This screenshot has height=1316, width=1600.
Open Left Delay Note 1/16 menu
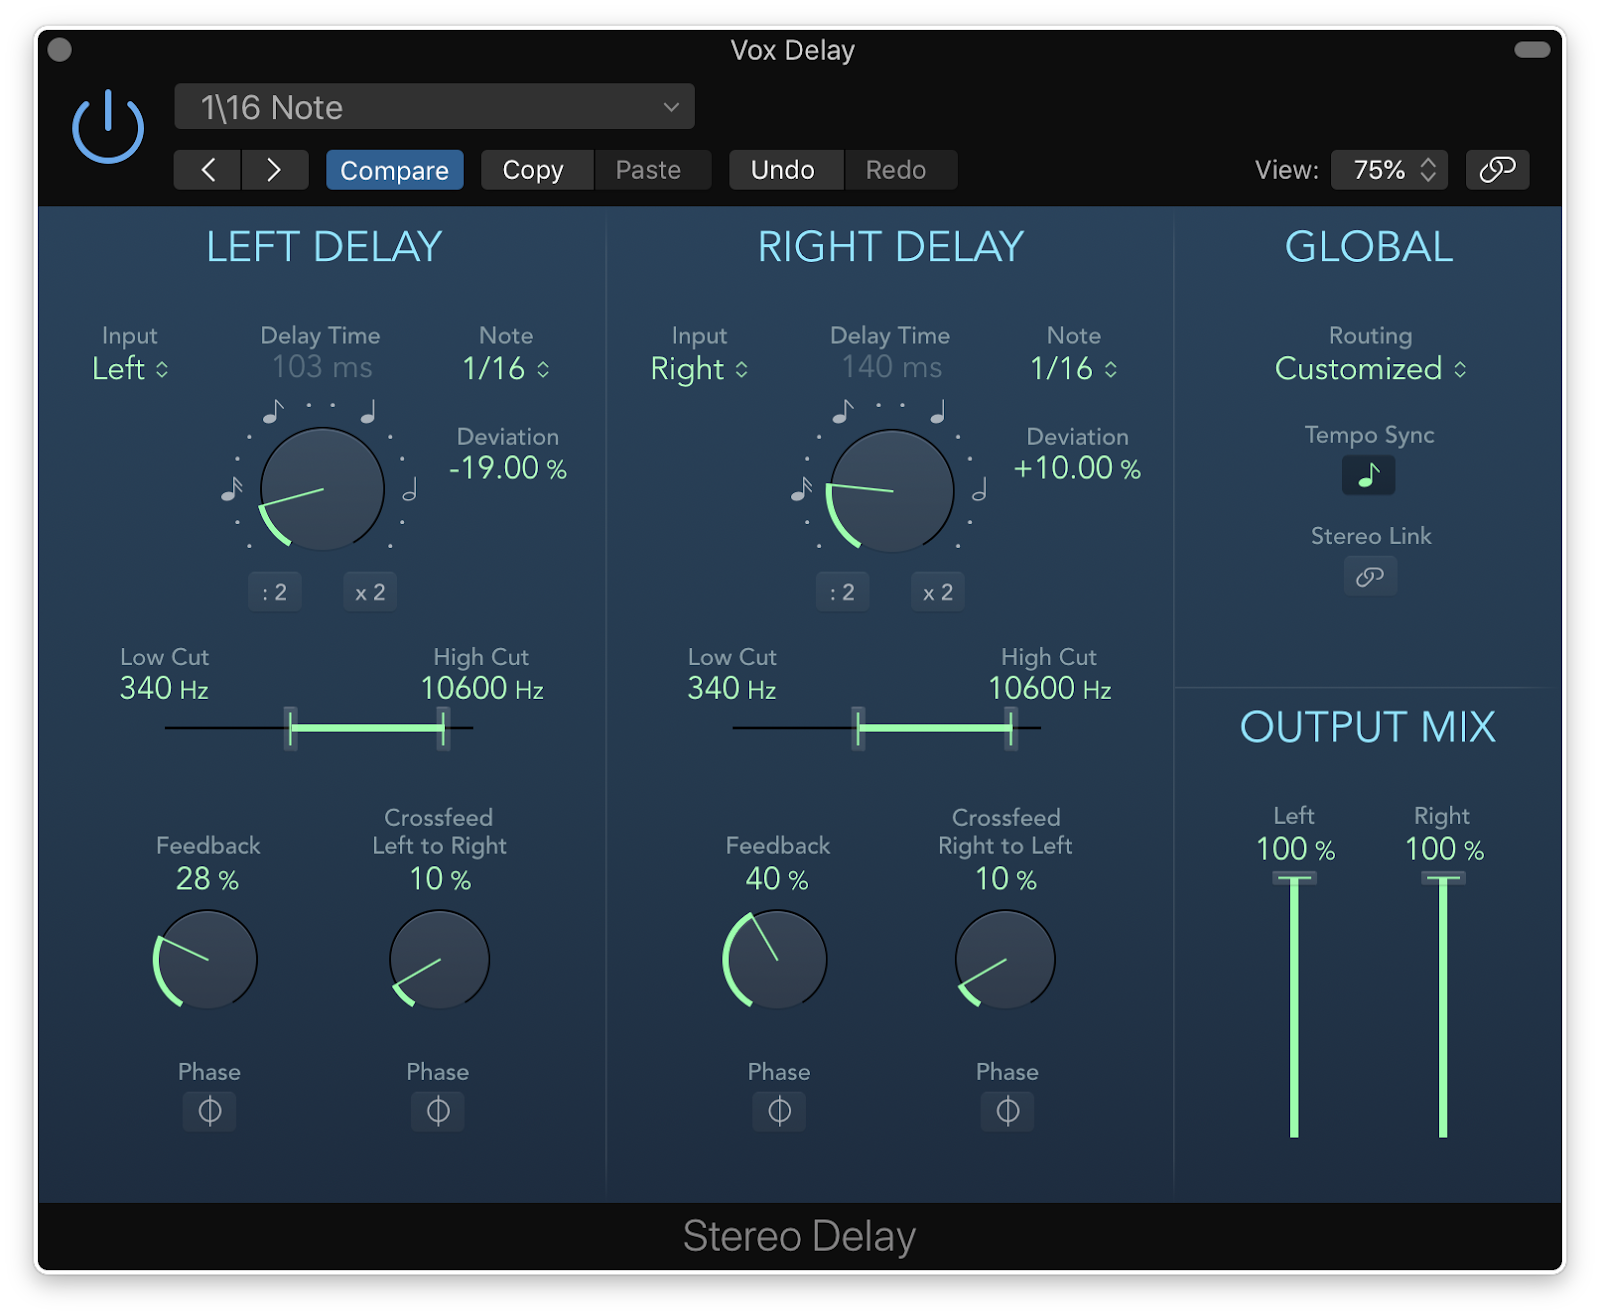tap(506, 369)
